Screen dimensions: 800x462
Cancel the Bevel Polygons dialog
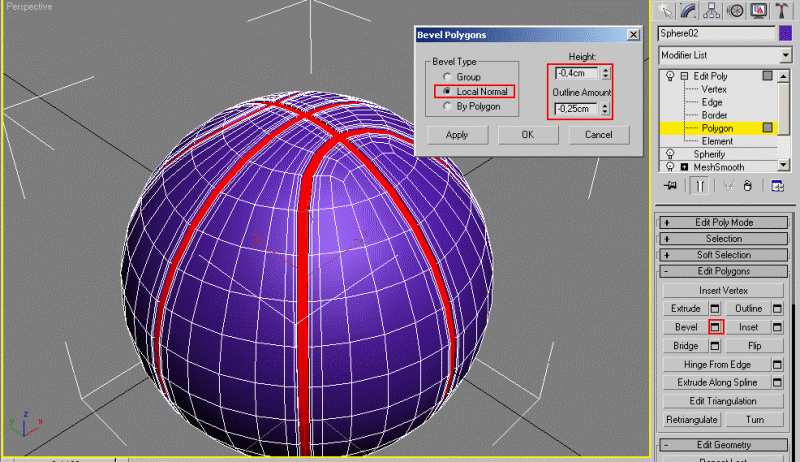click(598, 135)
